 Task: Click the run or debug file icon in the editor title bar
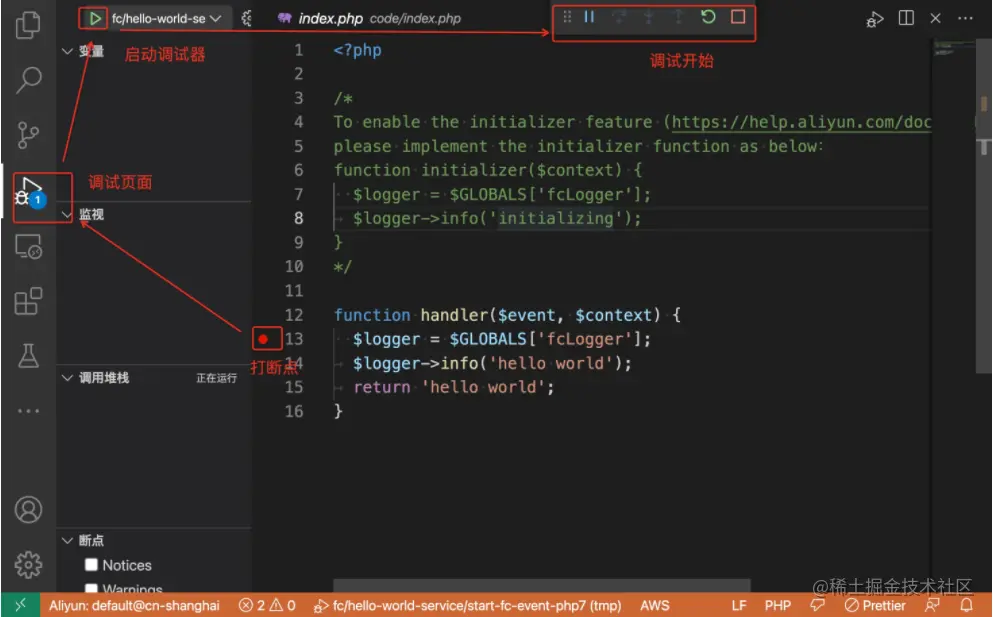click(x=875, y=19)
